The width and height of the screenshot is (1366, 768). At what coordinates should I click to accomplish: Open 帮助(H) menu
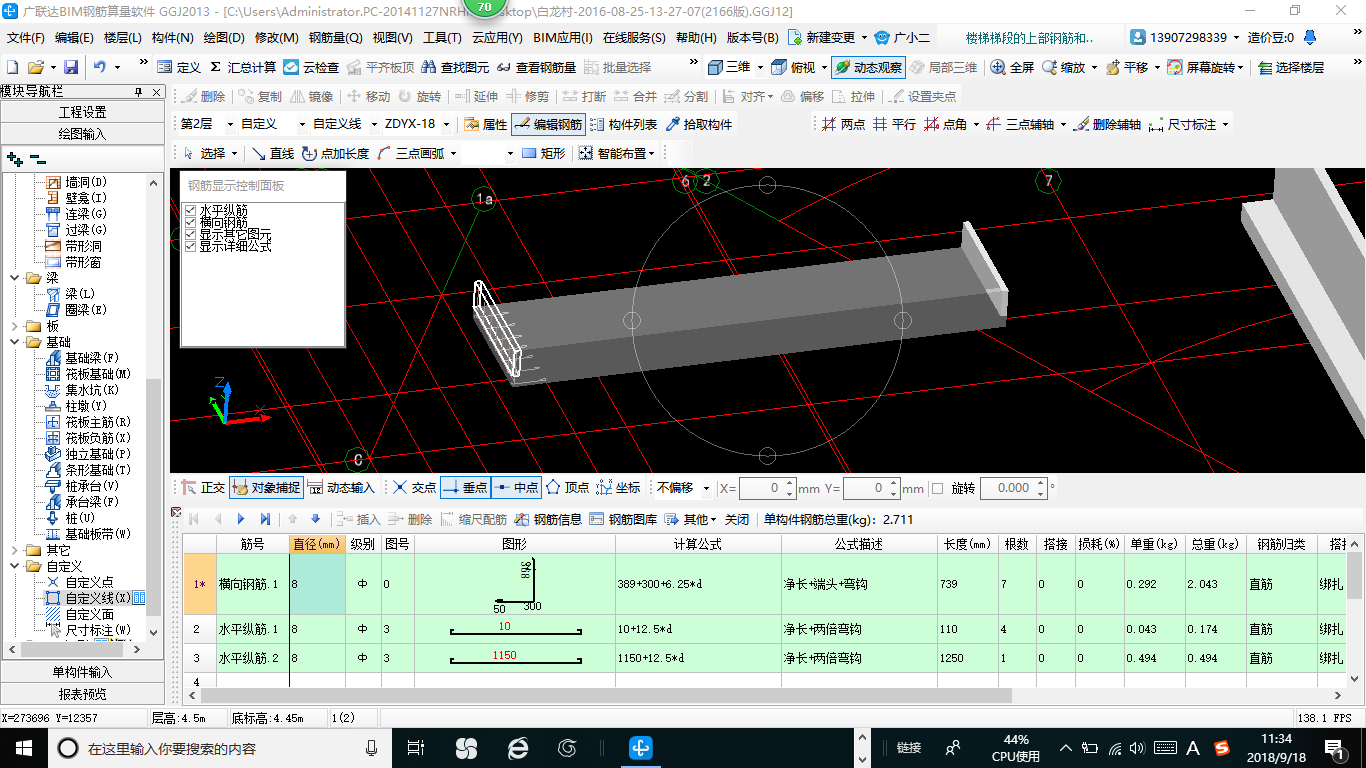[x=696, y=38]
